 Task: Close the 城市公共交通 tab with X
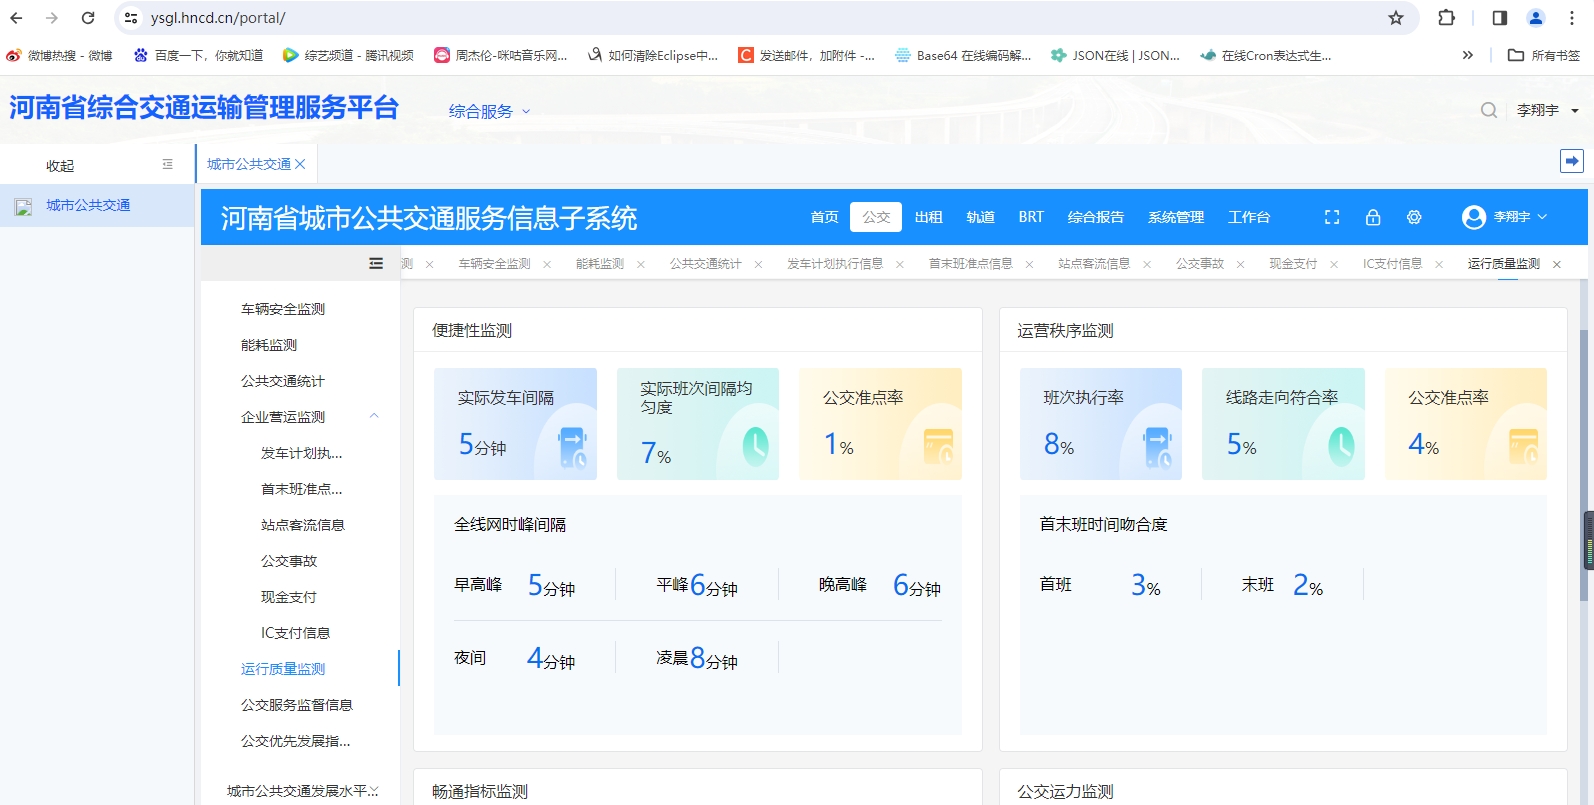pos(300,164)
